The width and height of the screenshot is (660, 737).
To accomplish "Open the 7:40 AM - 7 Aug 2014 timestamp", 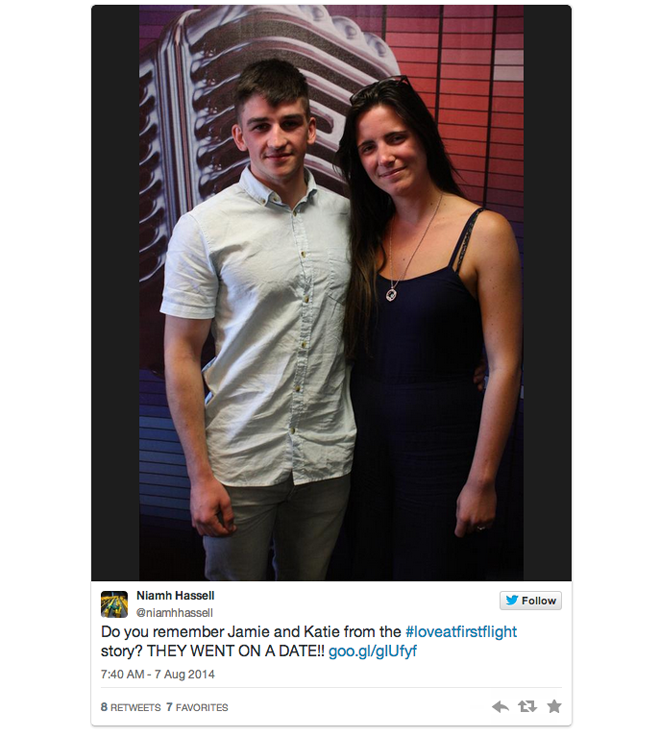I will pos(157,674).
